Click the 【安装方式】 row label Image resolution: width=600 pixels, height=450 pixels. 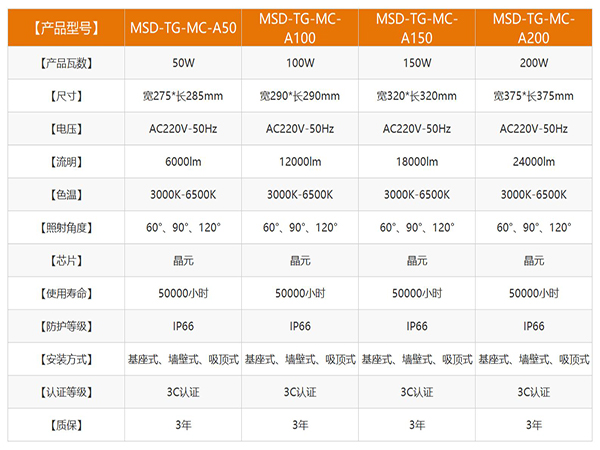coord(66,359)
